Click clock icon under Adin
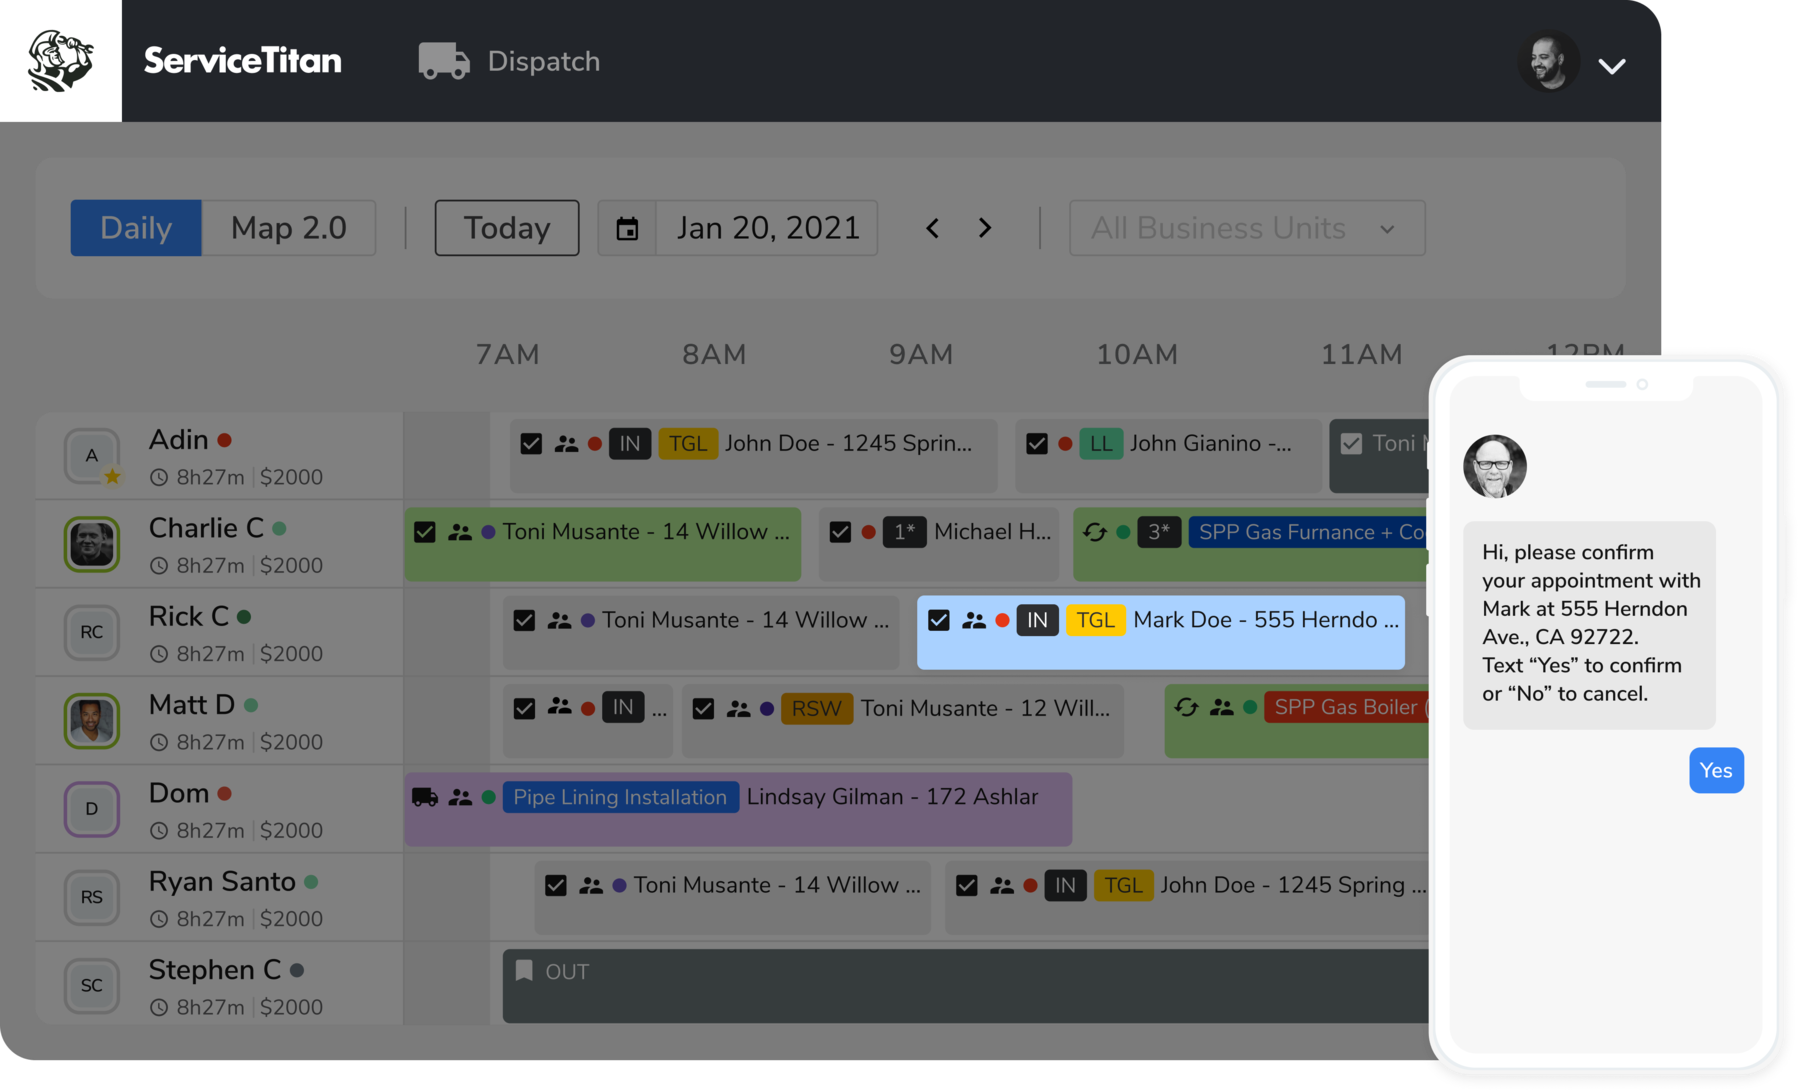Image resolution: width=1800 pixels, height=1092 pixels. click(x=159, y=478)
